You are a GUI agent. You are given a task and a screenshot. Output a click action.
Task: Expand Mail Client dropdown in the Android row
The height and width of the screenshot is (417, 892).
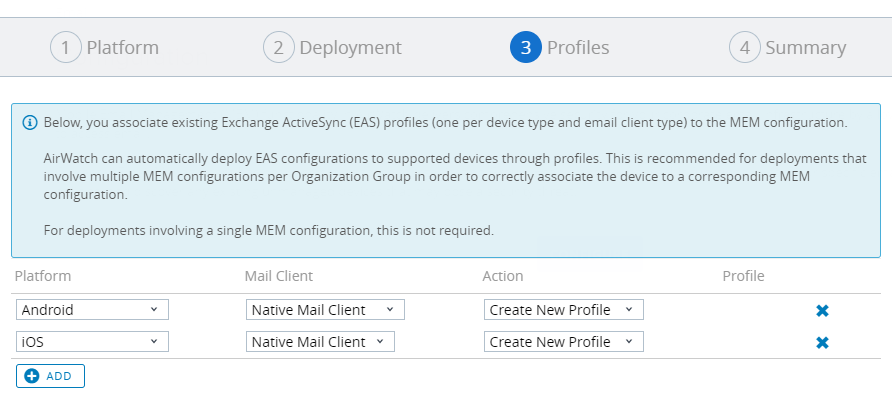[x=325, y=310]
